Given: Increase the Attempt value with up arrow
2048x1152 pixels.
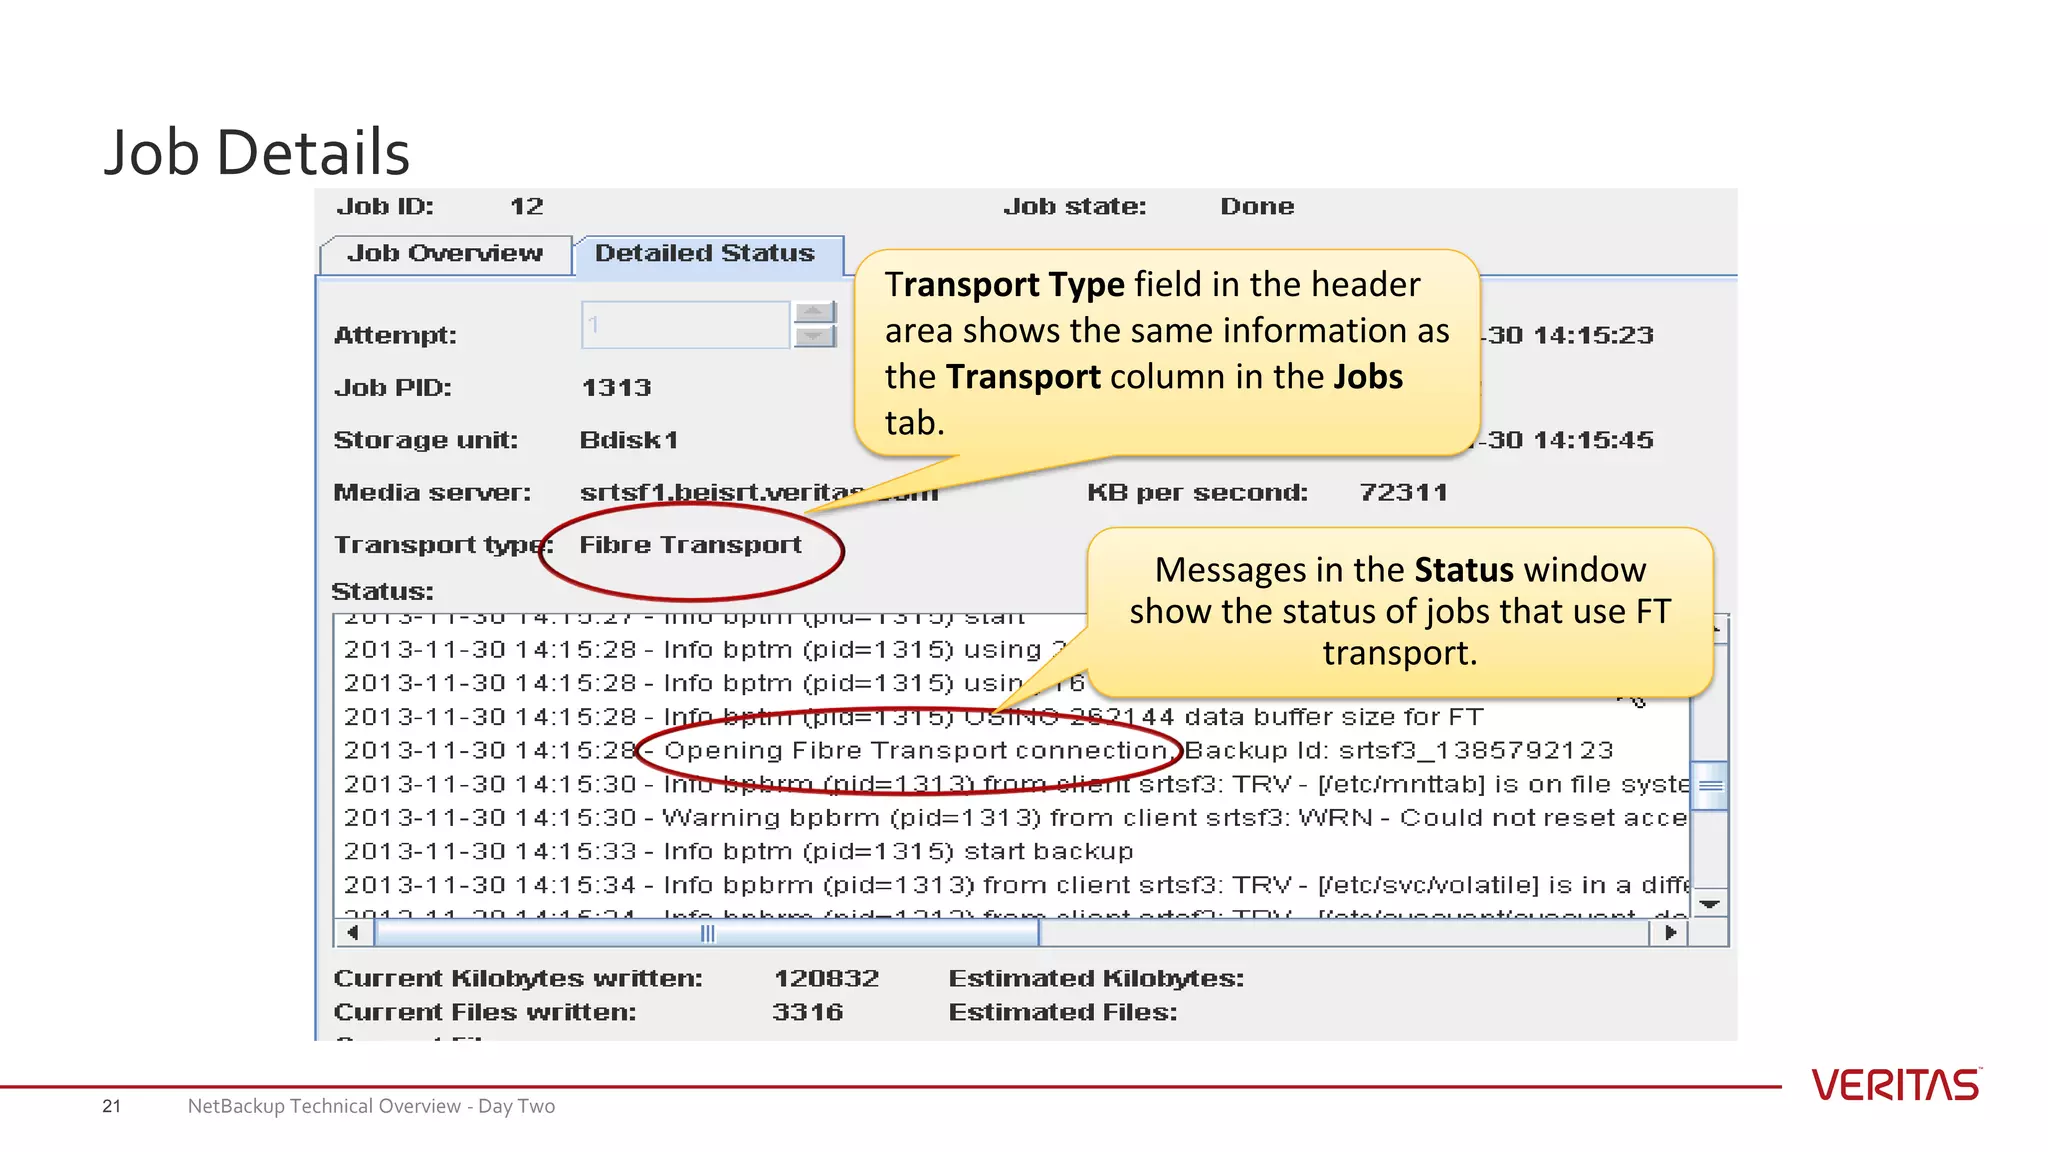Looking at the screenshot, I should pos(814,312).
